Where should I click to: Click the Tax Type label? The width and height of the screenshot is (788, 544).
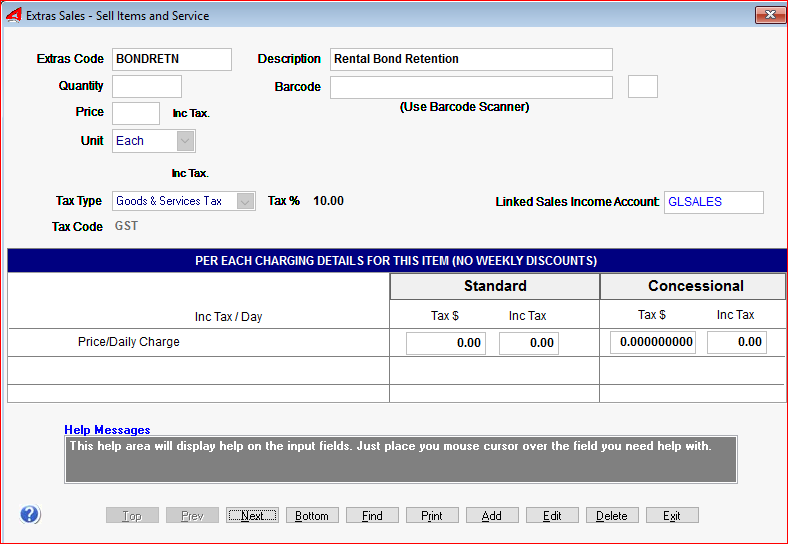tap(79, 201)
